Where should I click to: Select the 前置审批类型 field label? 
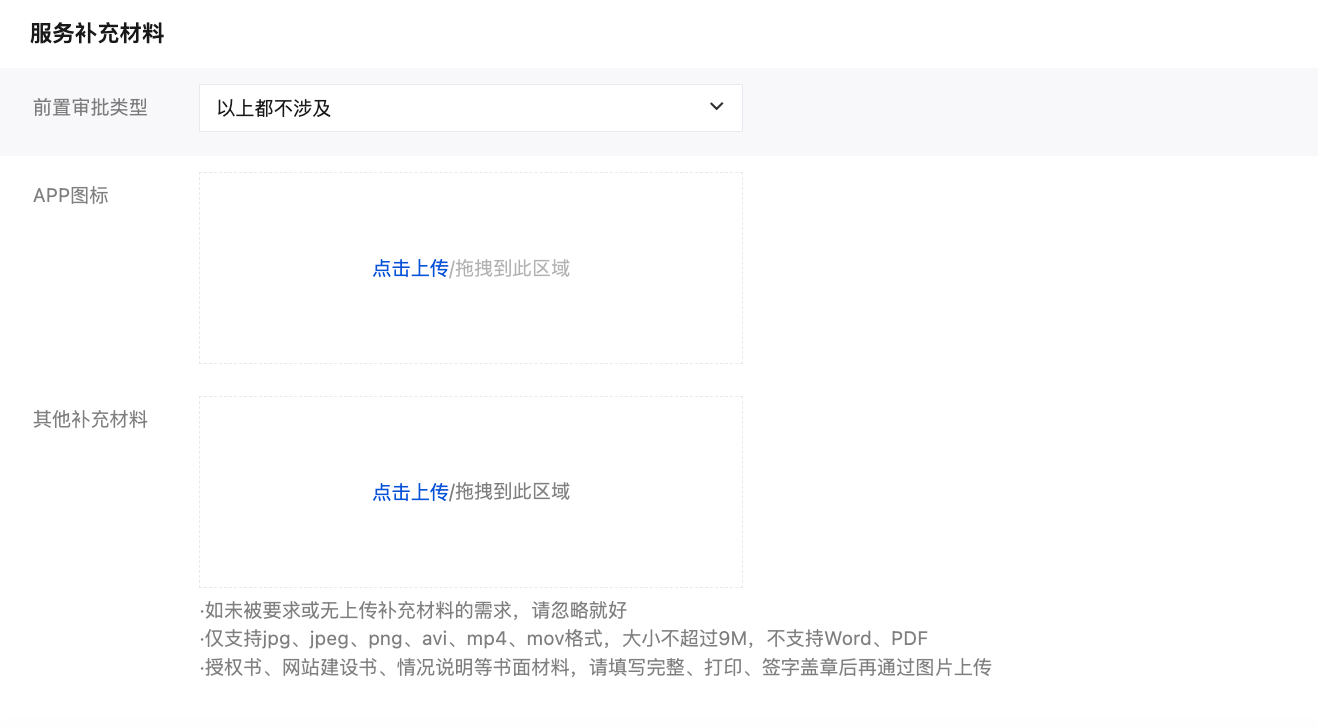(x=90, y=108)
